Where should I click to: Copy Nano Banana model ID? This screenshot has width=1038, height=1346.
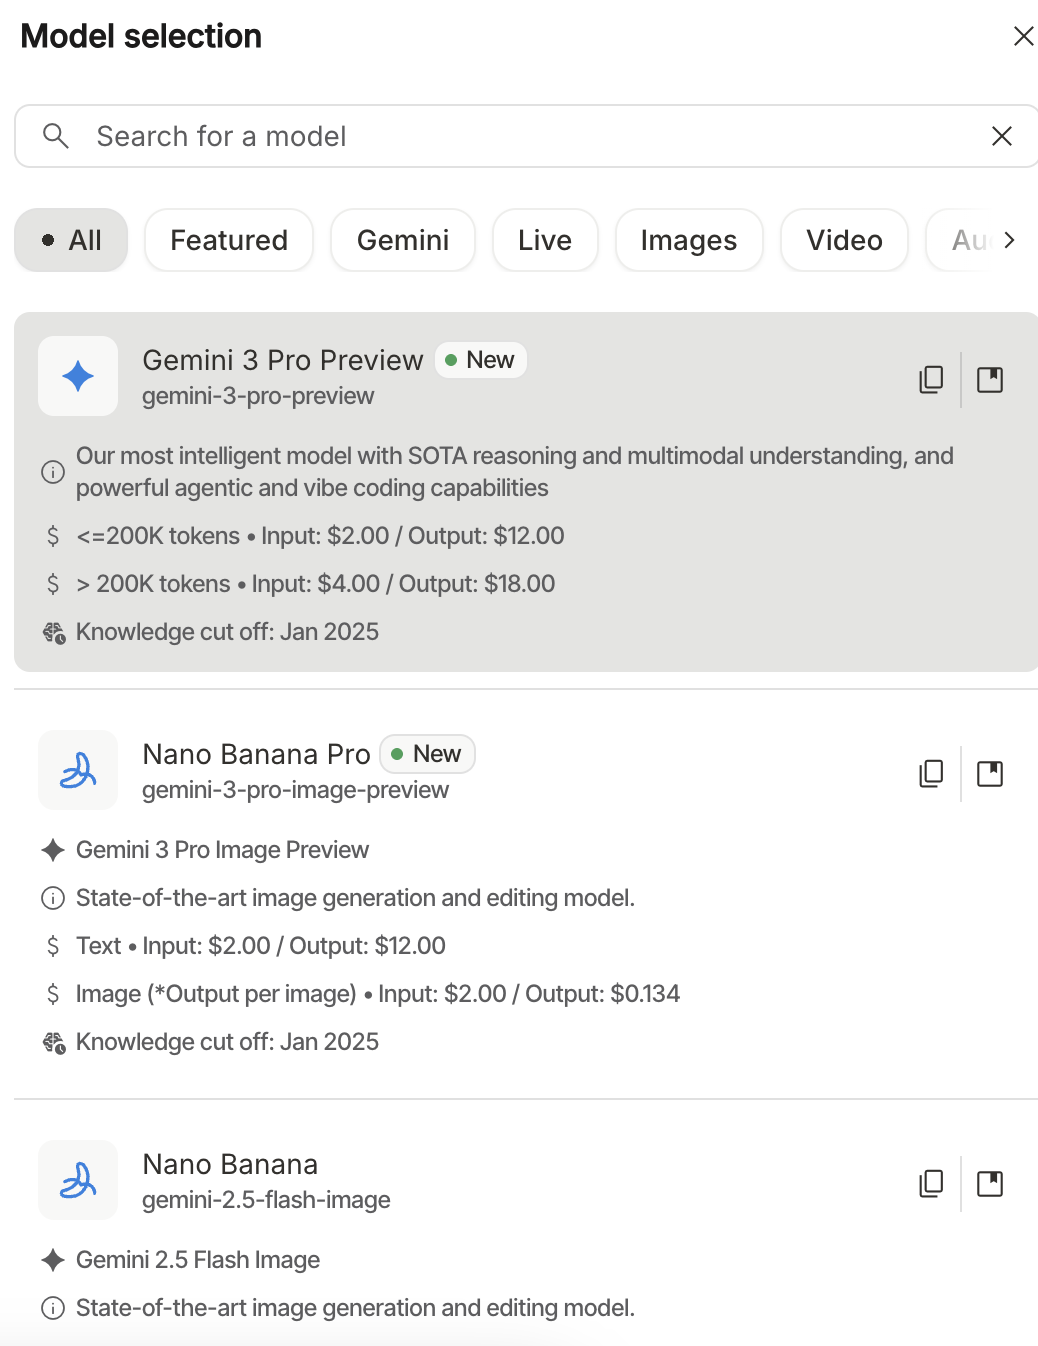(931, 1184)
